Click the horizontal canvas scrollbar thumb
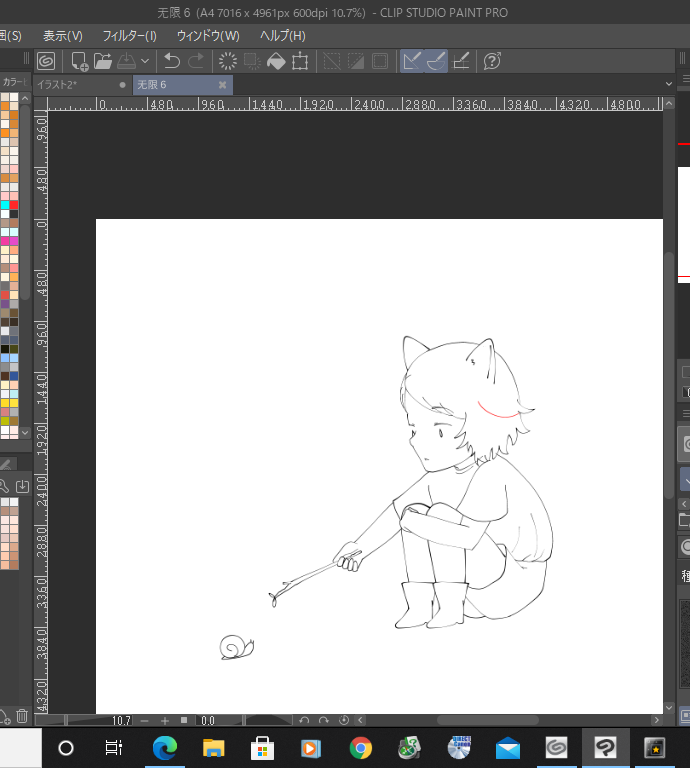Viewport: 690px width, 768px height. pyautogui.click(x=488, y=720)
